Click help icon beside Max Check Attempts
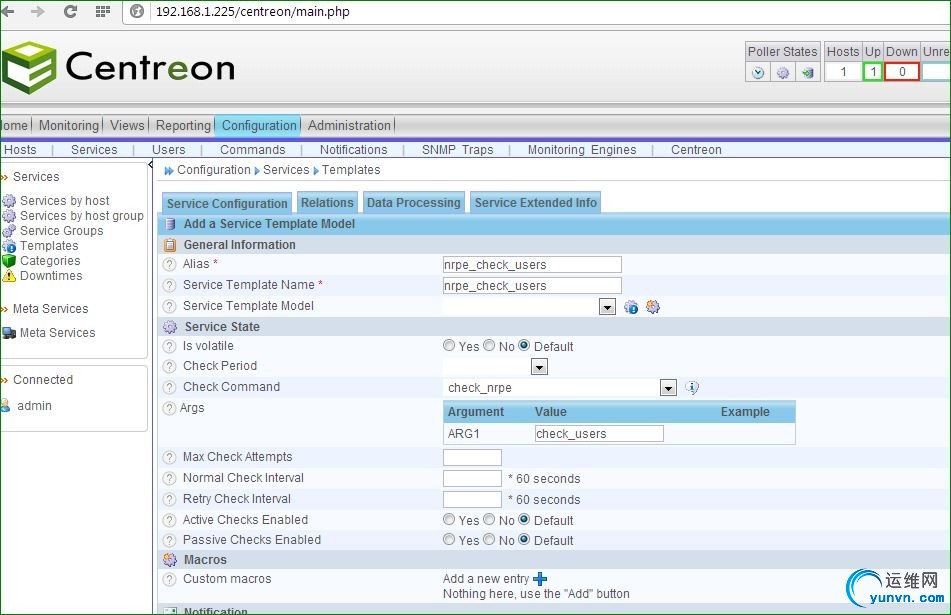Viewport: 951px width, 615px height. tap(170, 457)
